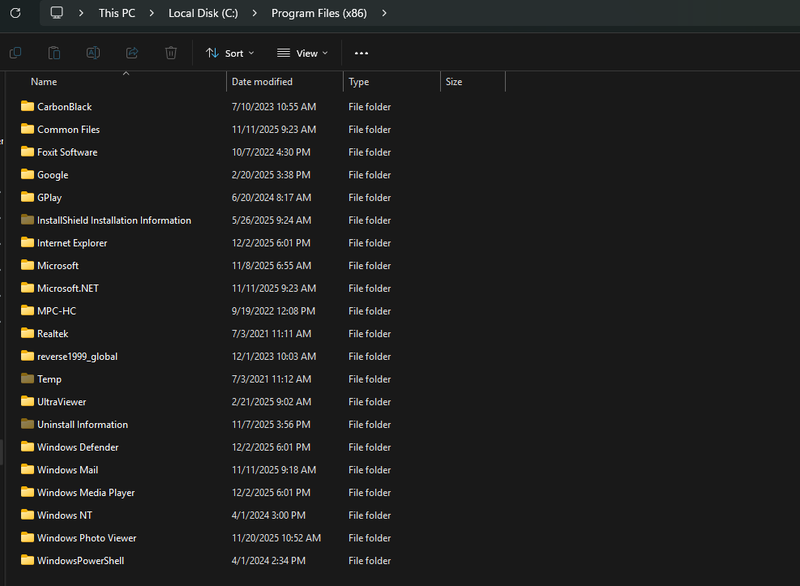800x586 pixels.
Task: Click the date 2/20/2025 3:38 PM
Action: (x=271, y=175)
